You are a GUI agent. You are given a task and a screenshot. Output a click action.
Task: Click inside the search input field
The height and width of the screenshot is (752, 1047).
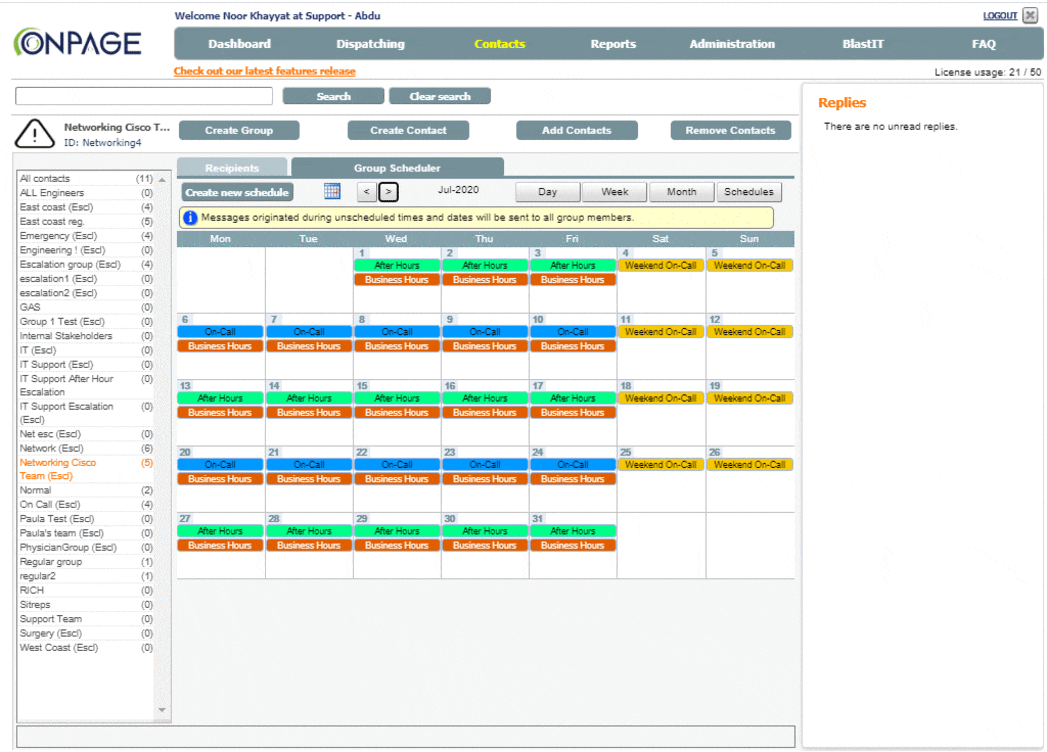coord(143,95)
